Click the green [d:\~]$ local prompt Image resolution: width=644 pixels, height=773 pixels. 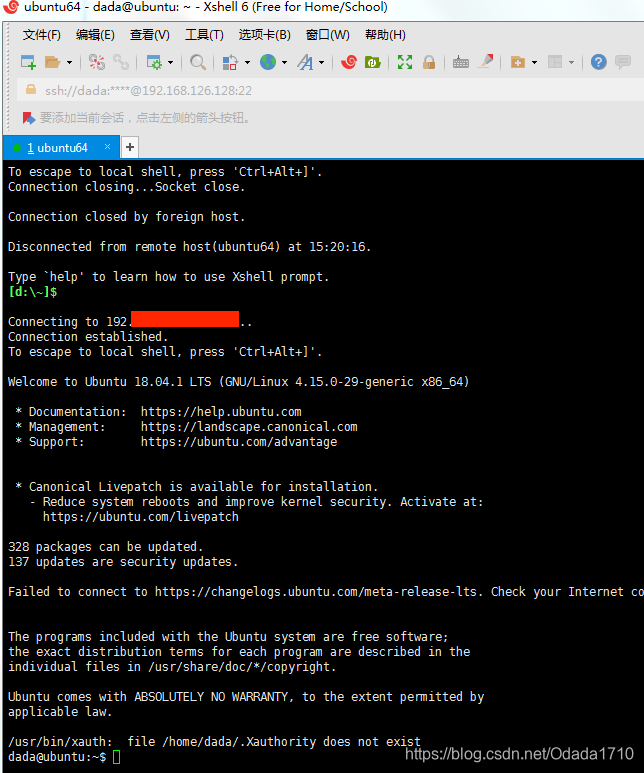[33, 292]
